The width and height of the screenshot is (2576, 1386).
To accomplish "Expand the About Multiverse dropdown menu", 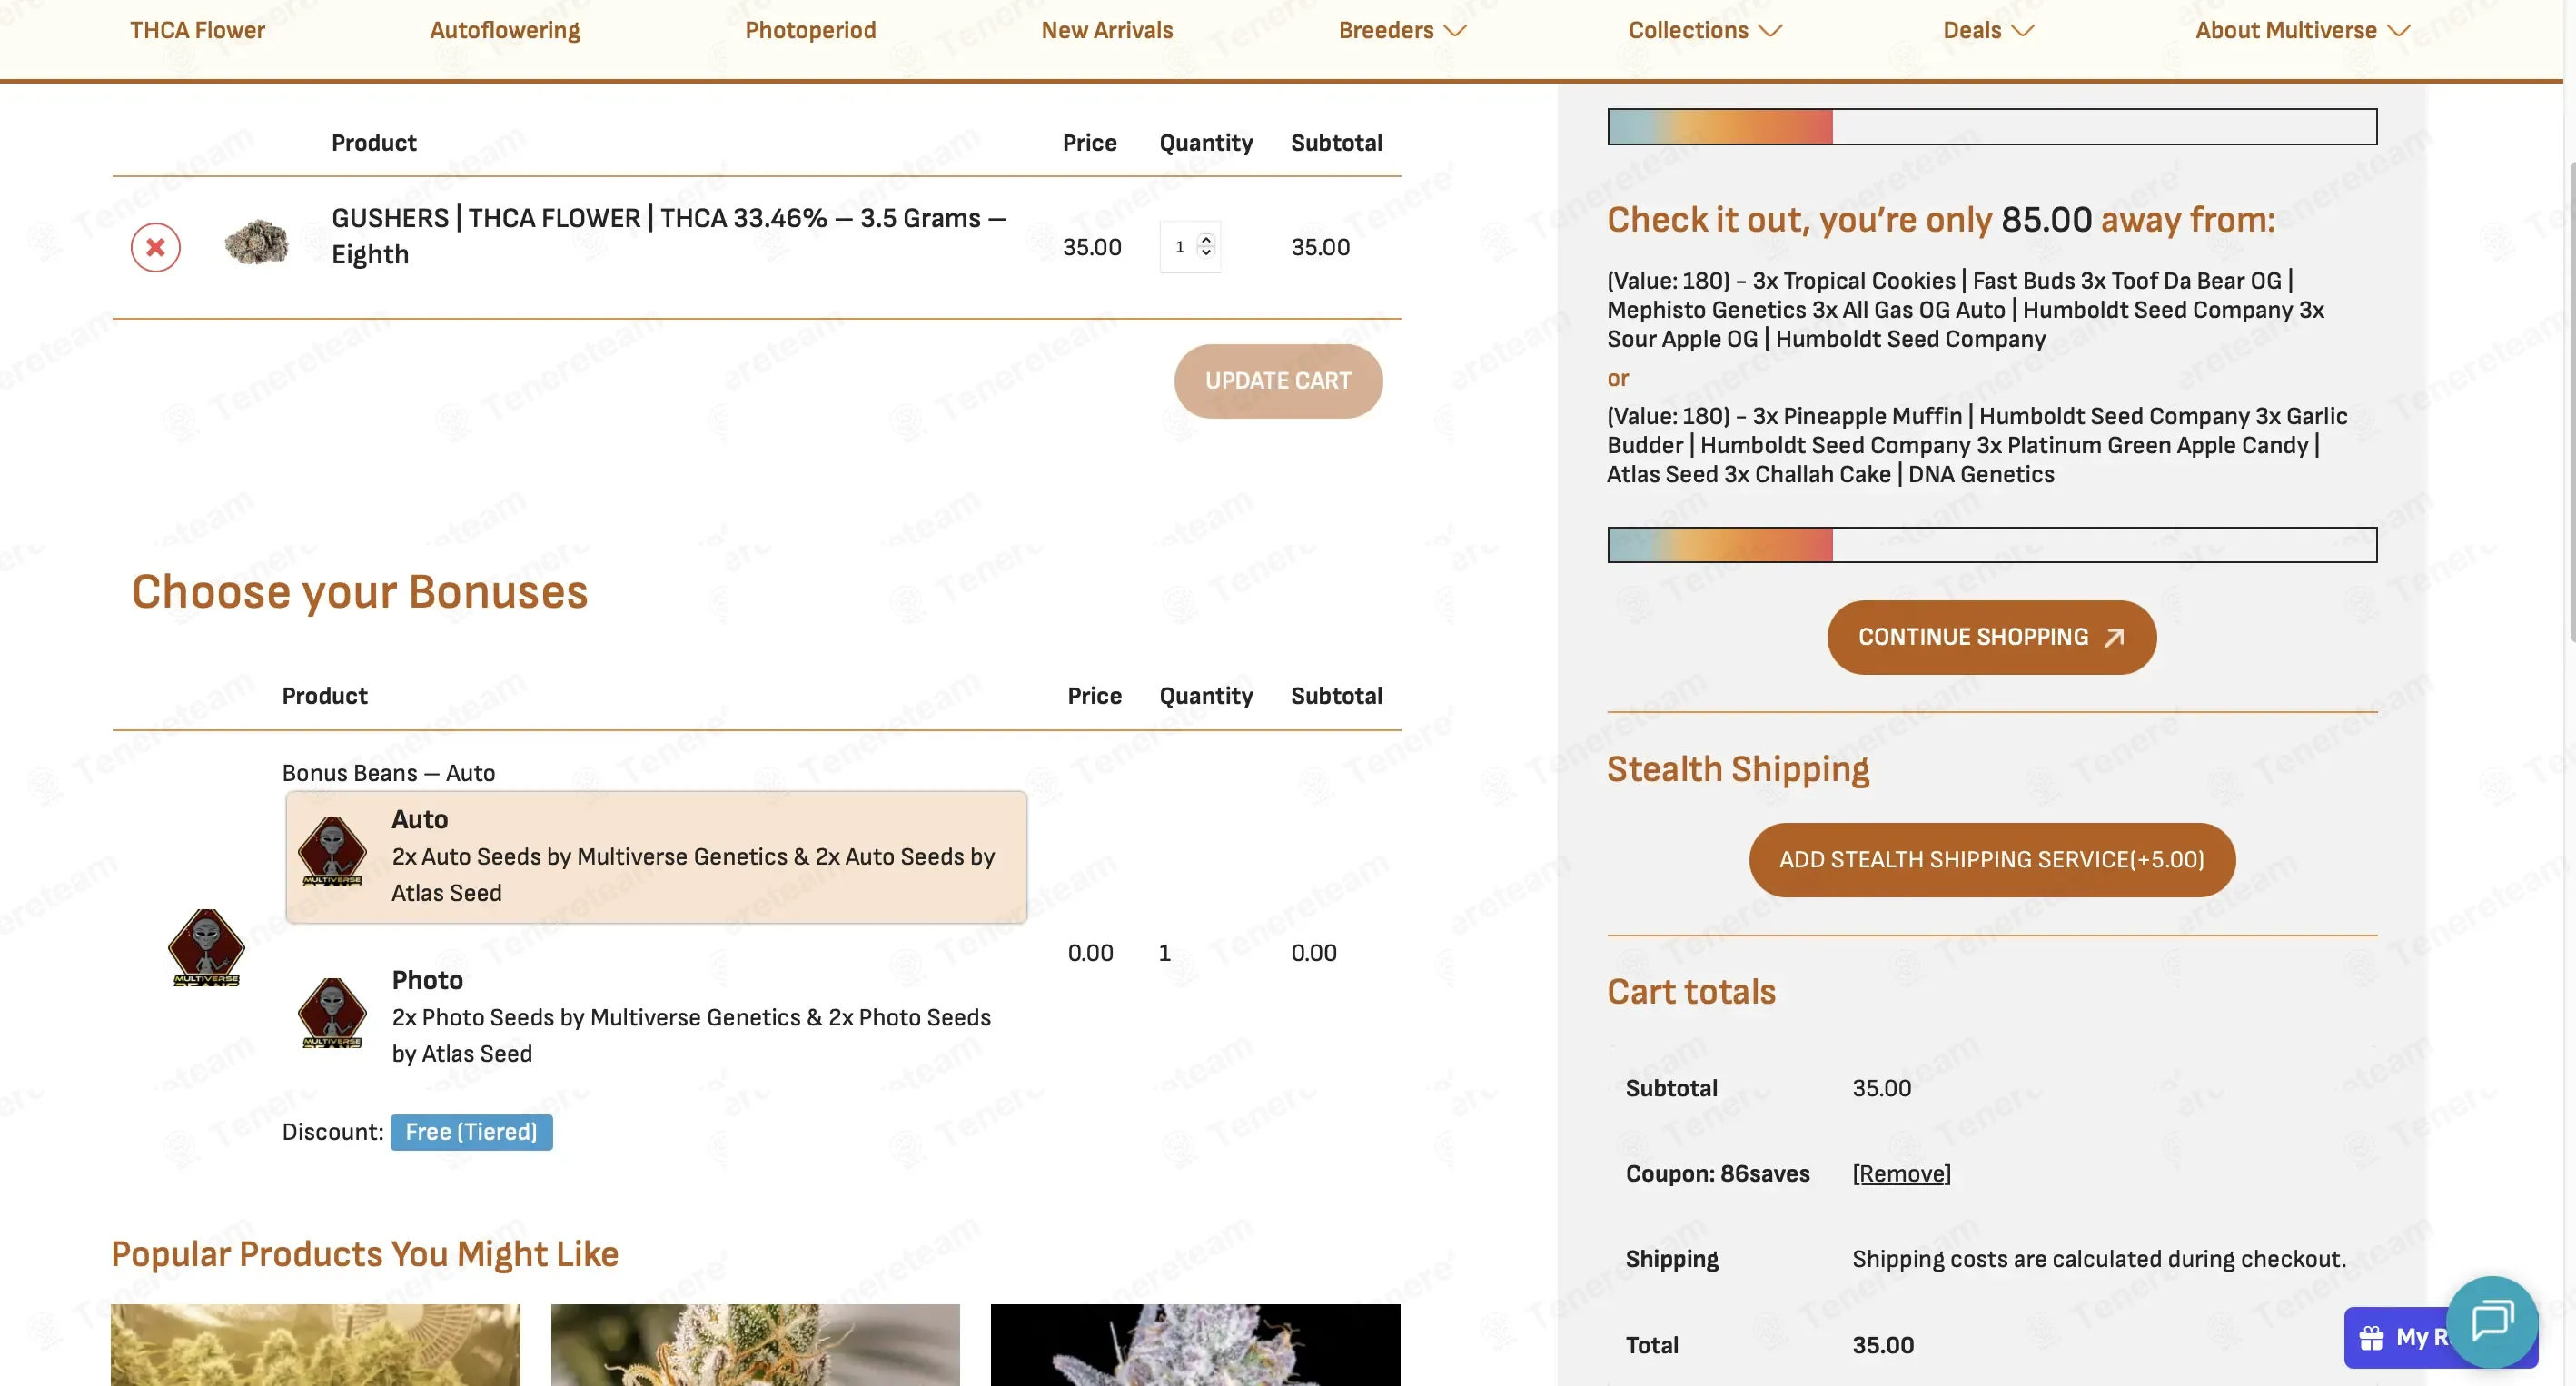I will (x=2302, y=30).
